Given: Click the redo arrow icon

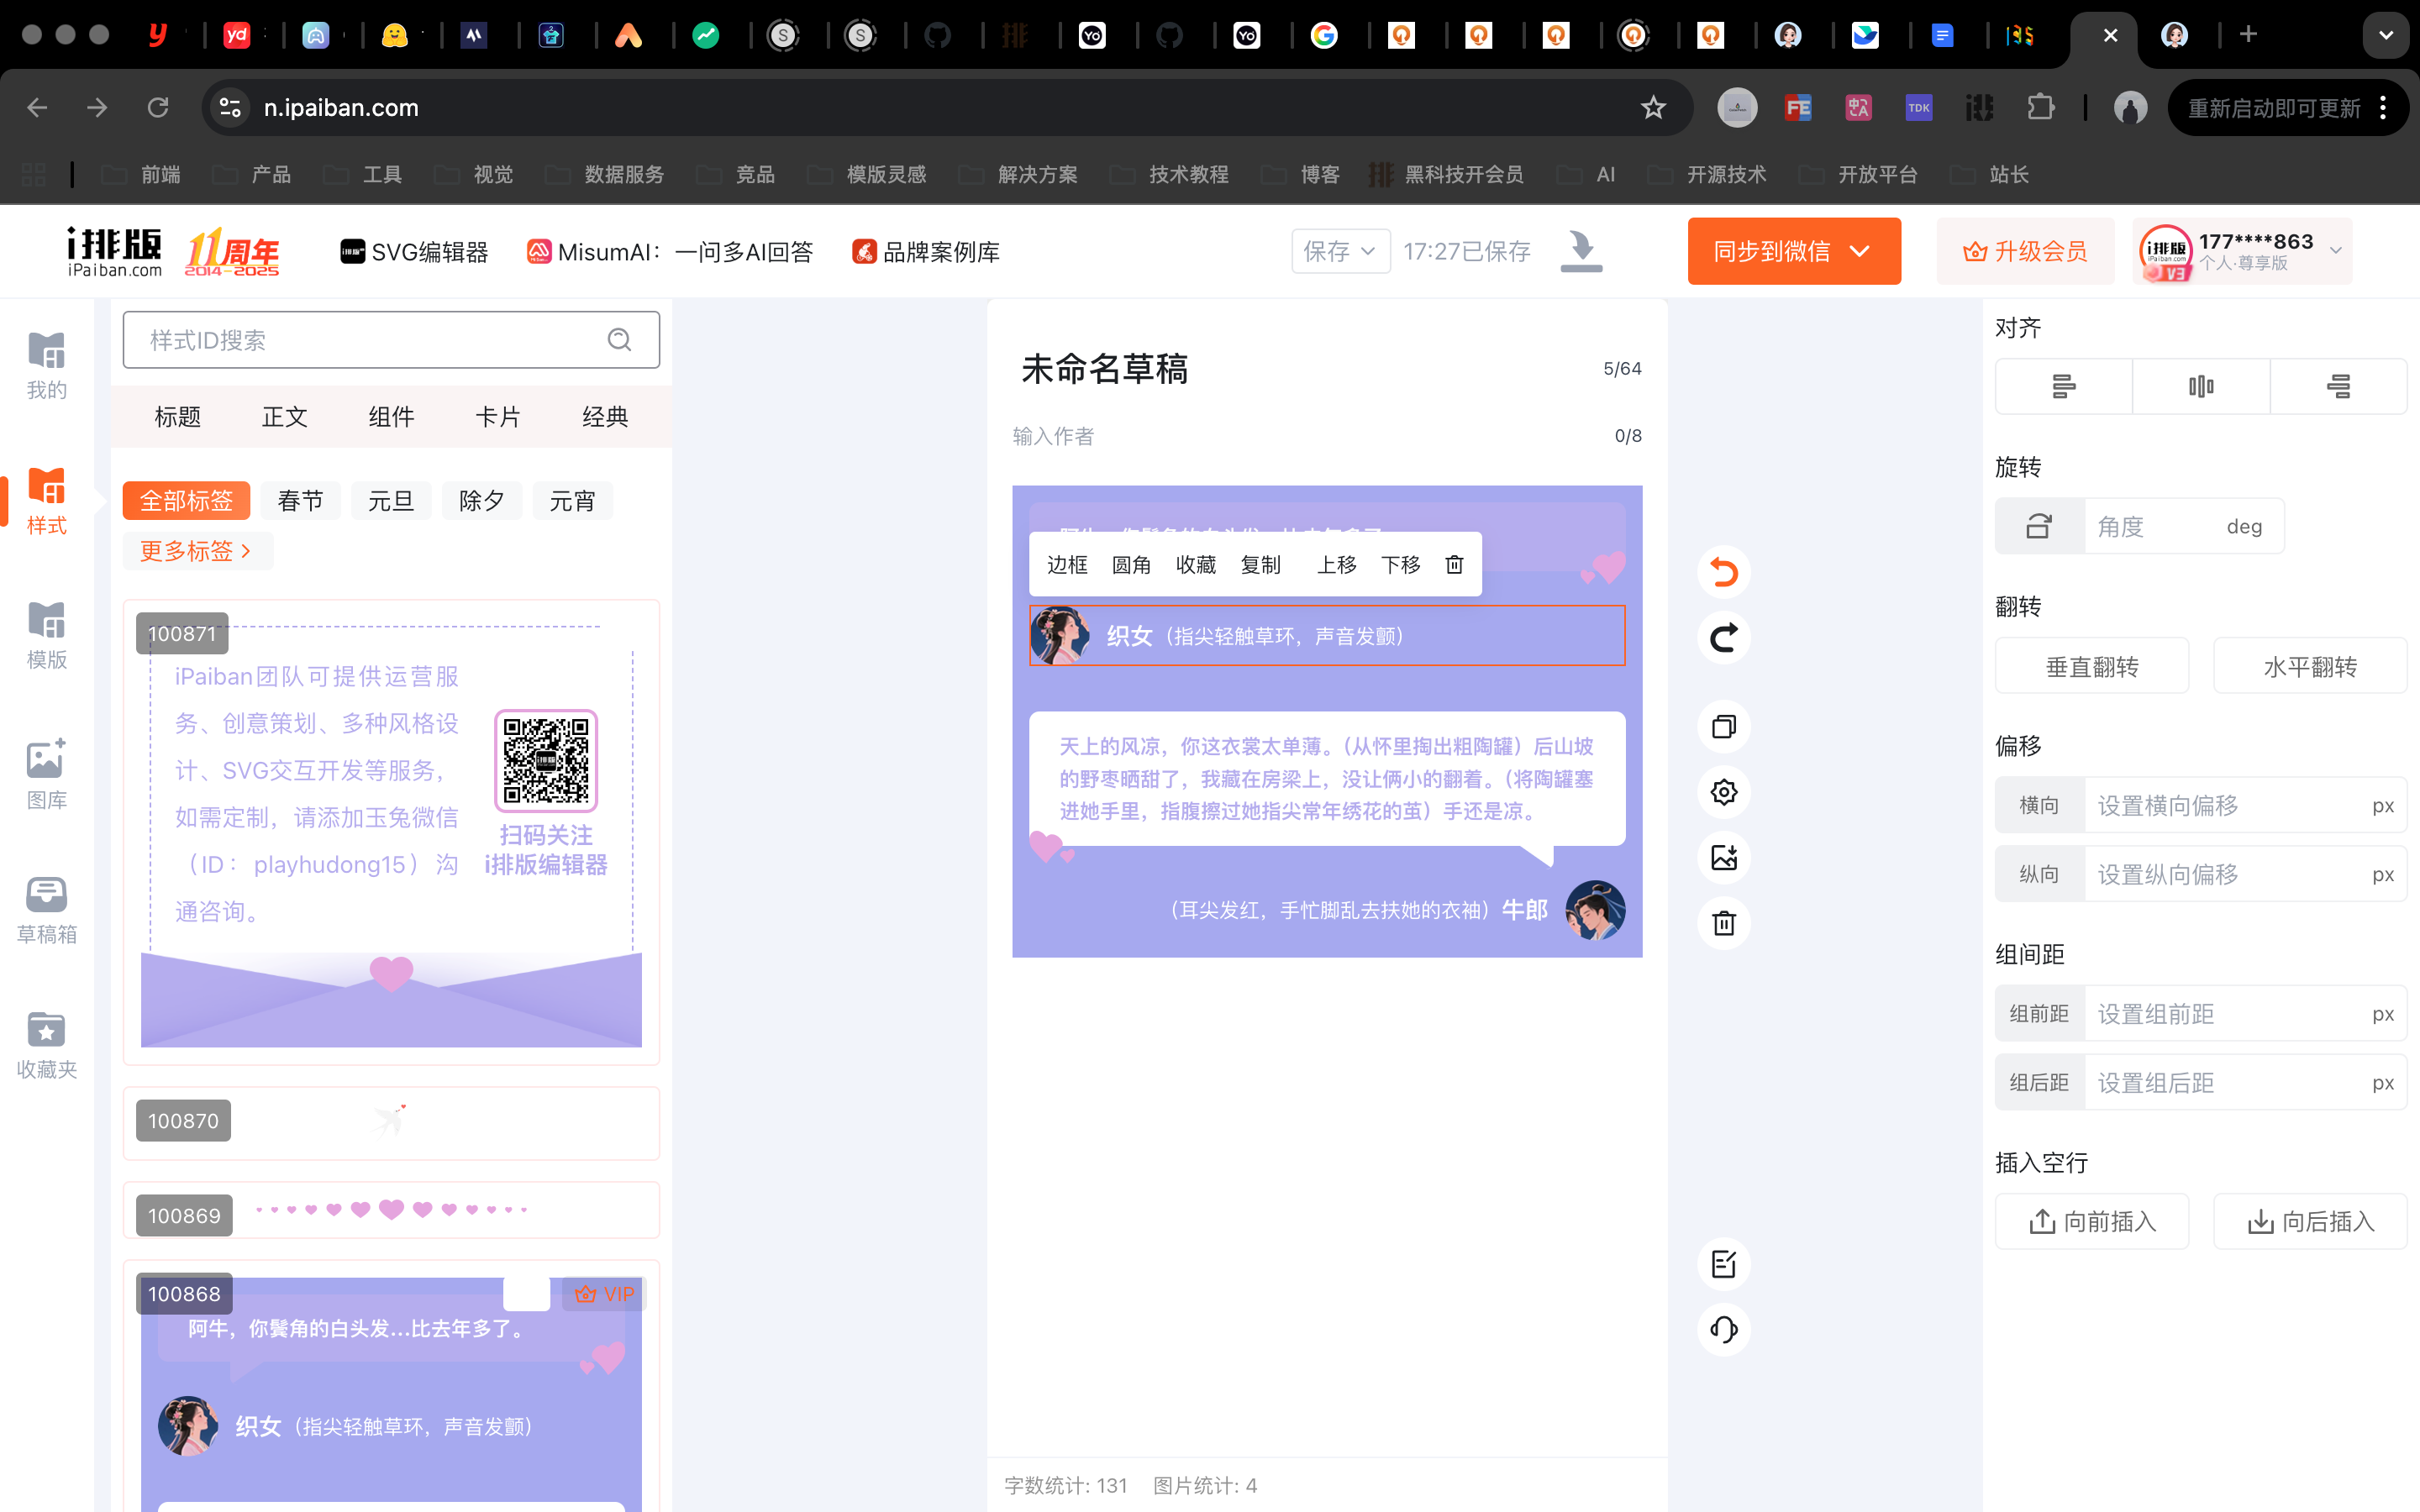Looking at the screenshot, I should pyautogui.click(x=1723, y=637).
